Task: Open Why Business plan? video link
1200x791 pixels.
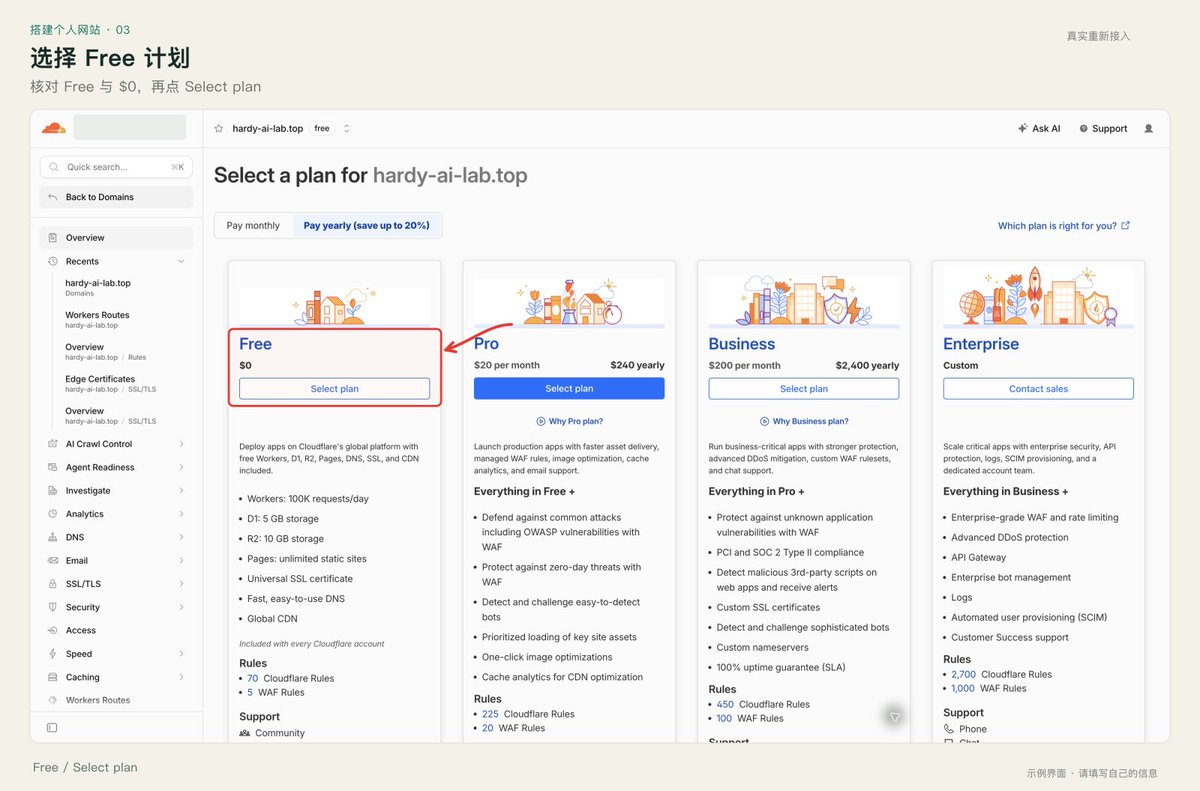Action: (804, 422)
